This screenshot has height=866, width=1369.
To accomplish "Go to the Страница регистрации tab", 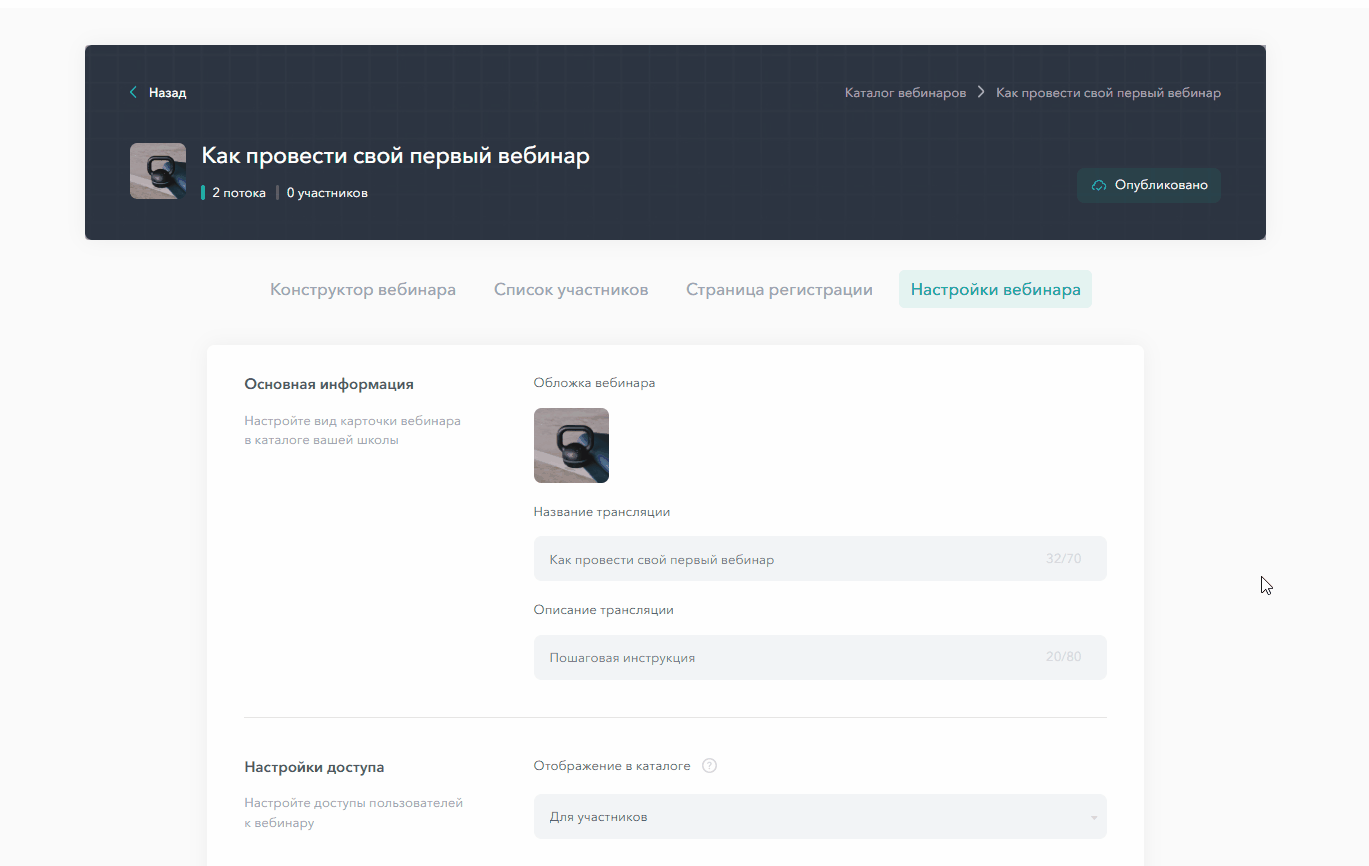I will [779, 290].
